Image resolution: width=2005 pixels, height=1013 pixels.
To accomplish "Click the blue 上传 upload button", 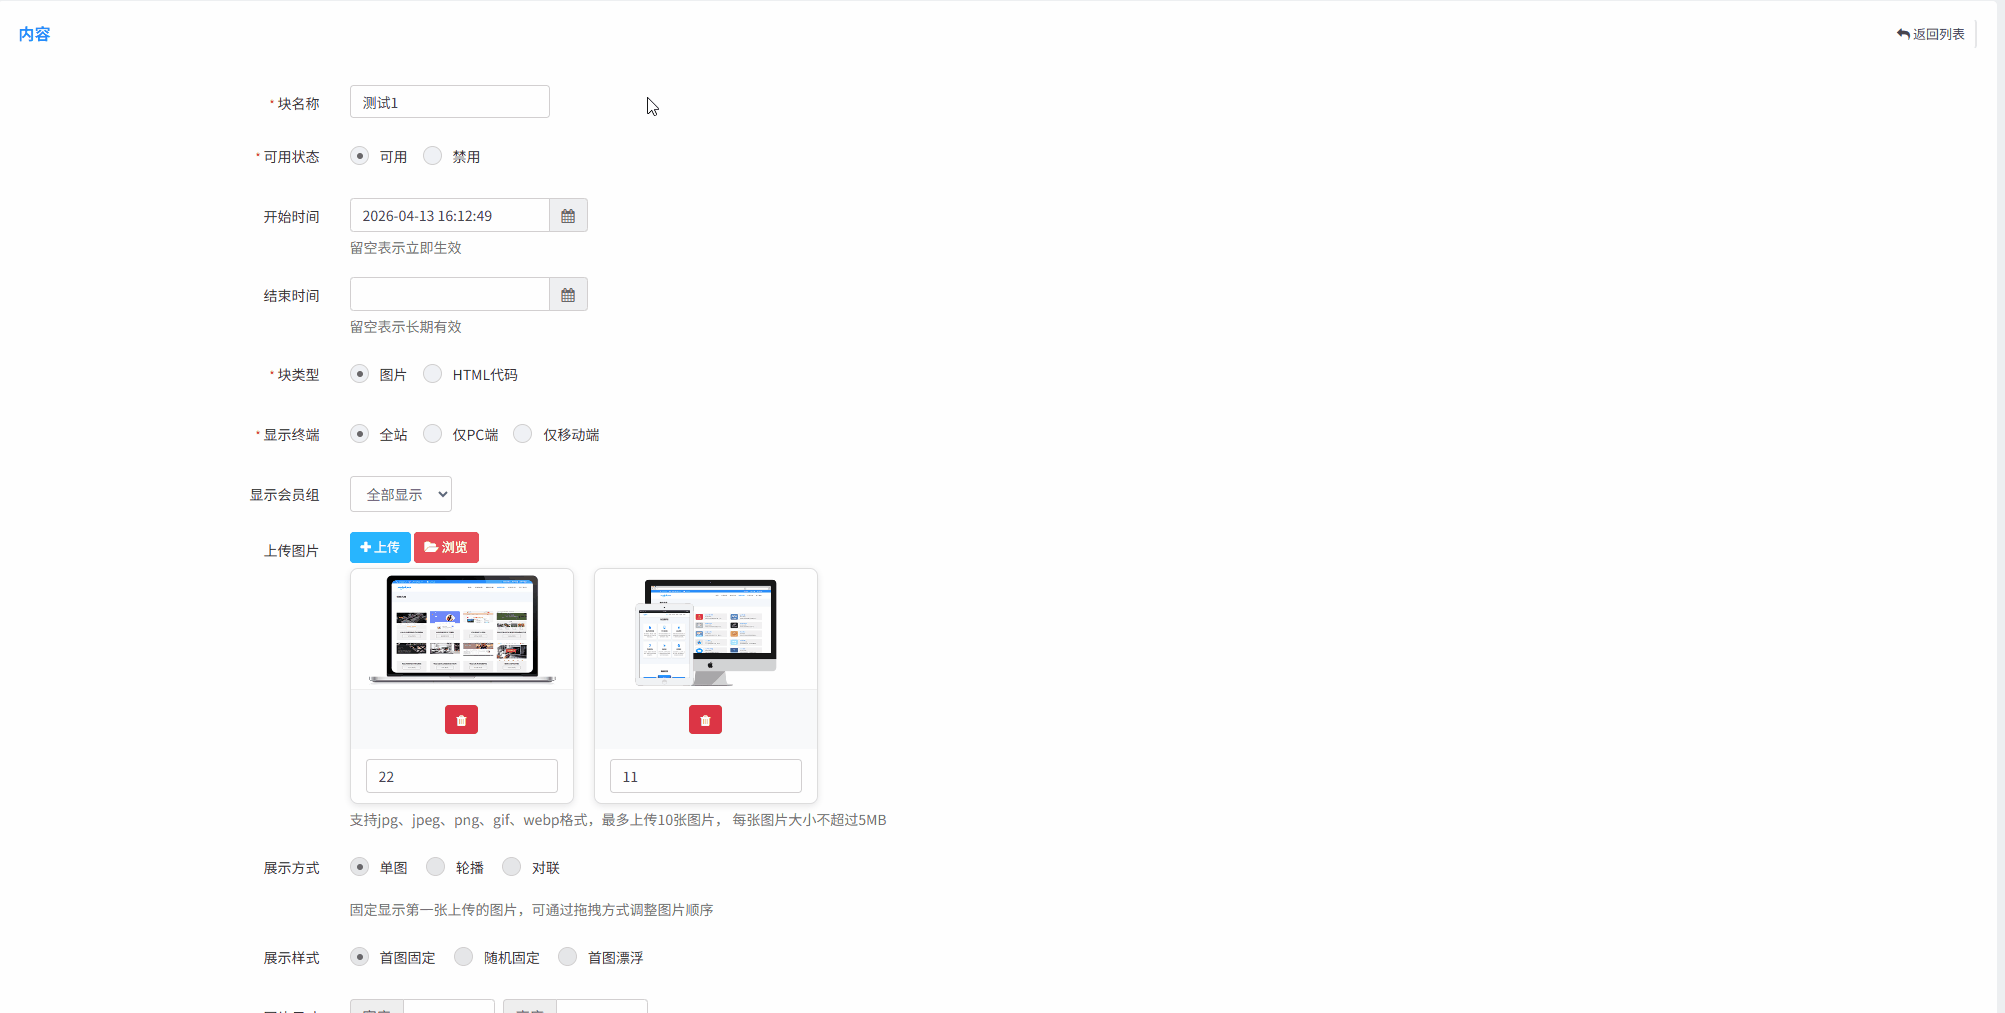I will (x=380, y=548).
